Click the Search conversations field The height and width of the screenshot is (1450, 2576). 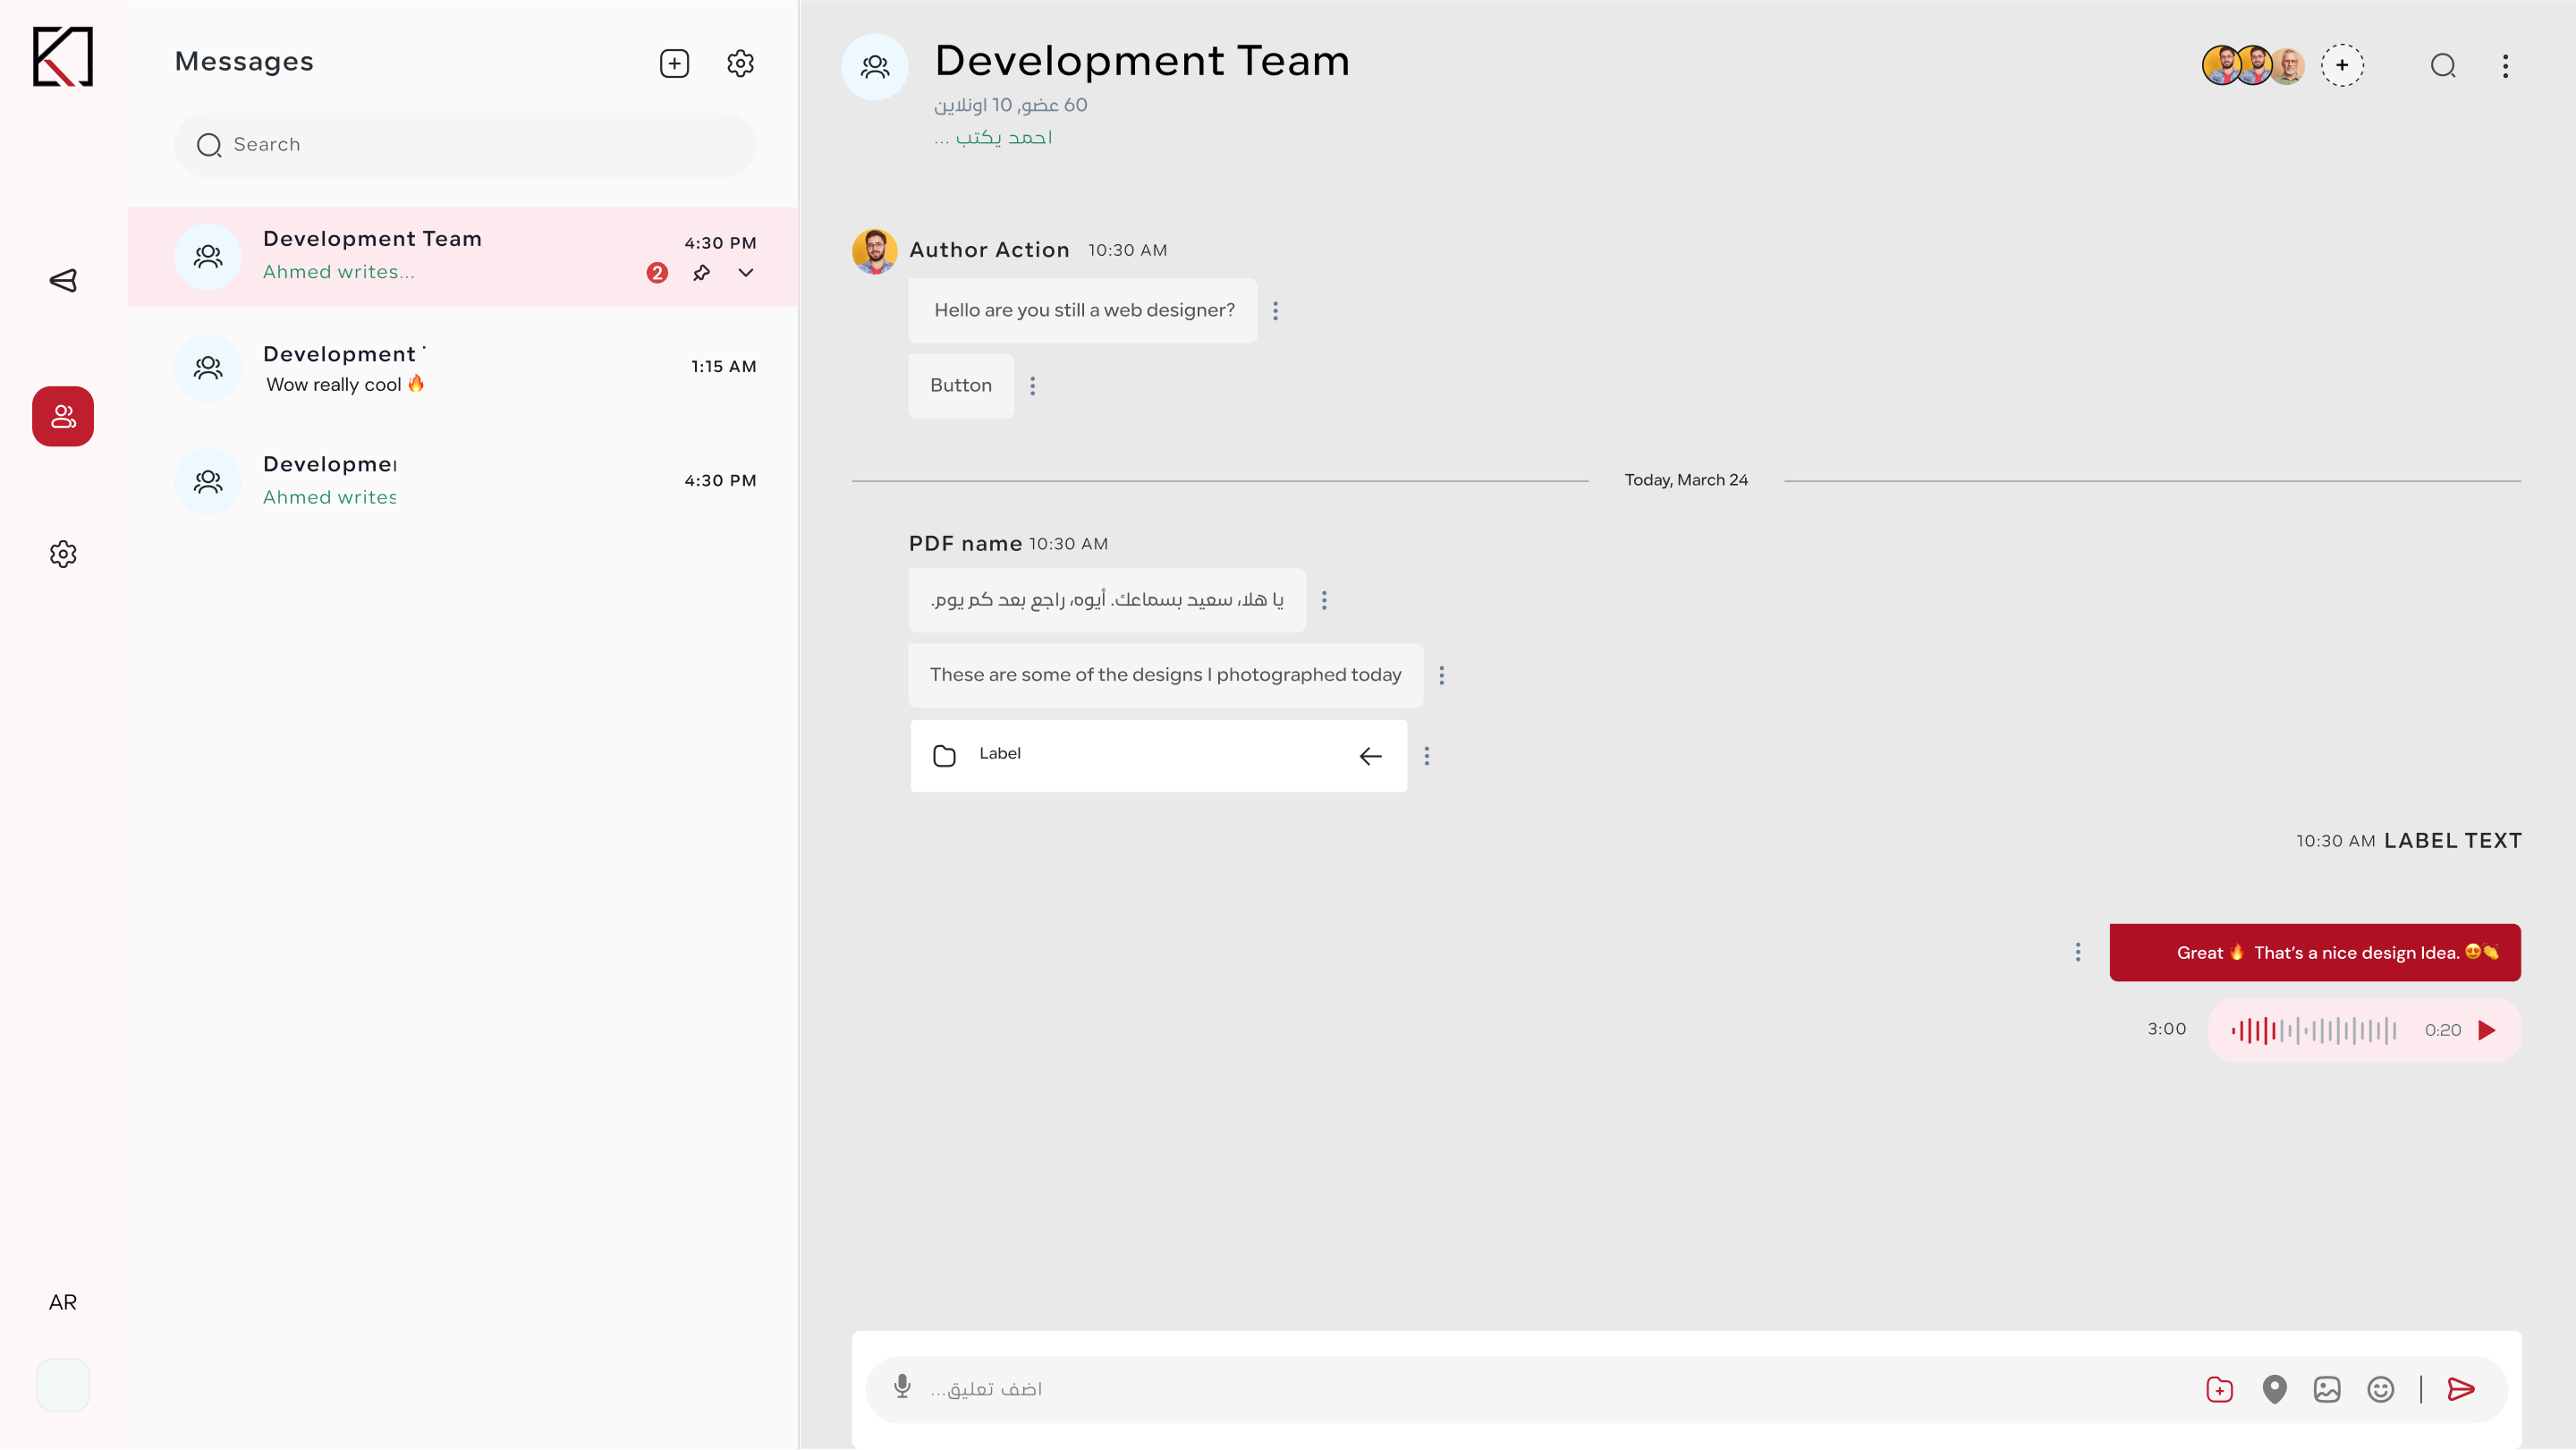[465, 145]
